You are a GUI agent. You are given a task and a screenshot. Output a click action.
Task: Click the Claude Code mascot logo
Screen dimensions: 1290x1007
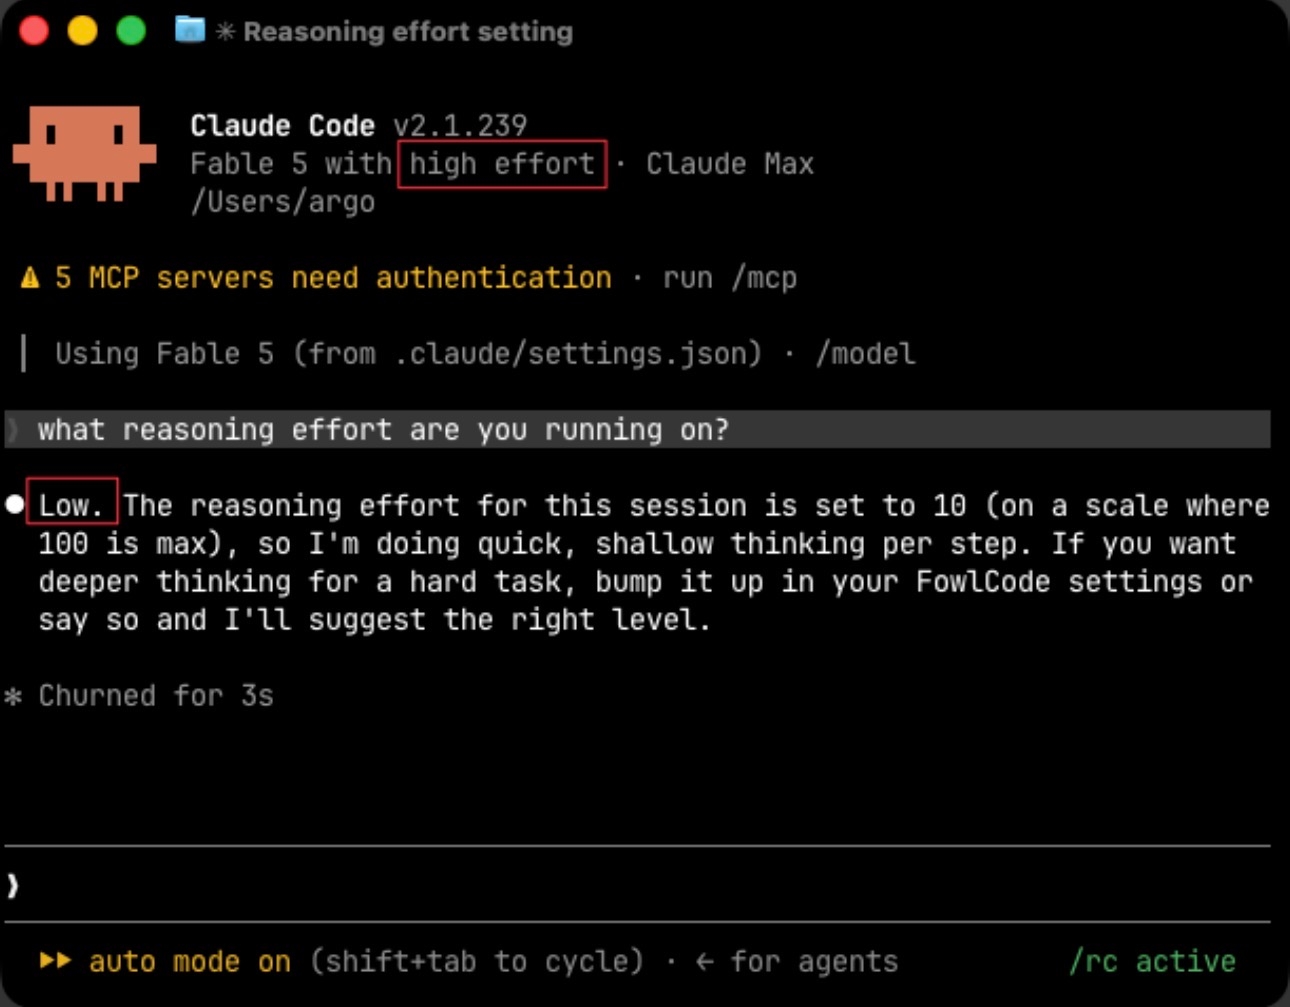(84, 155)
